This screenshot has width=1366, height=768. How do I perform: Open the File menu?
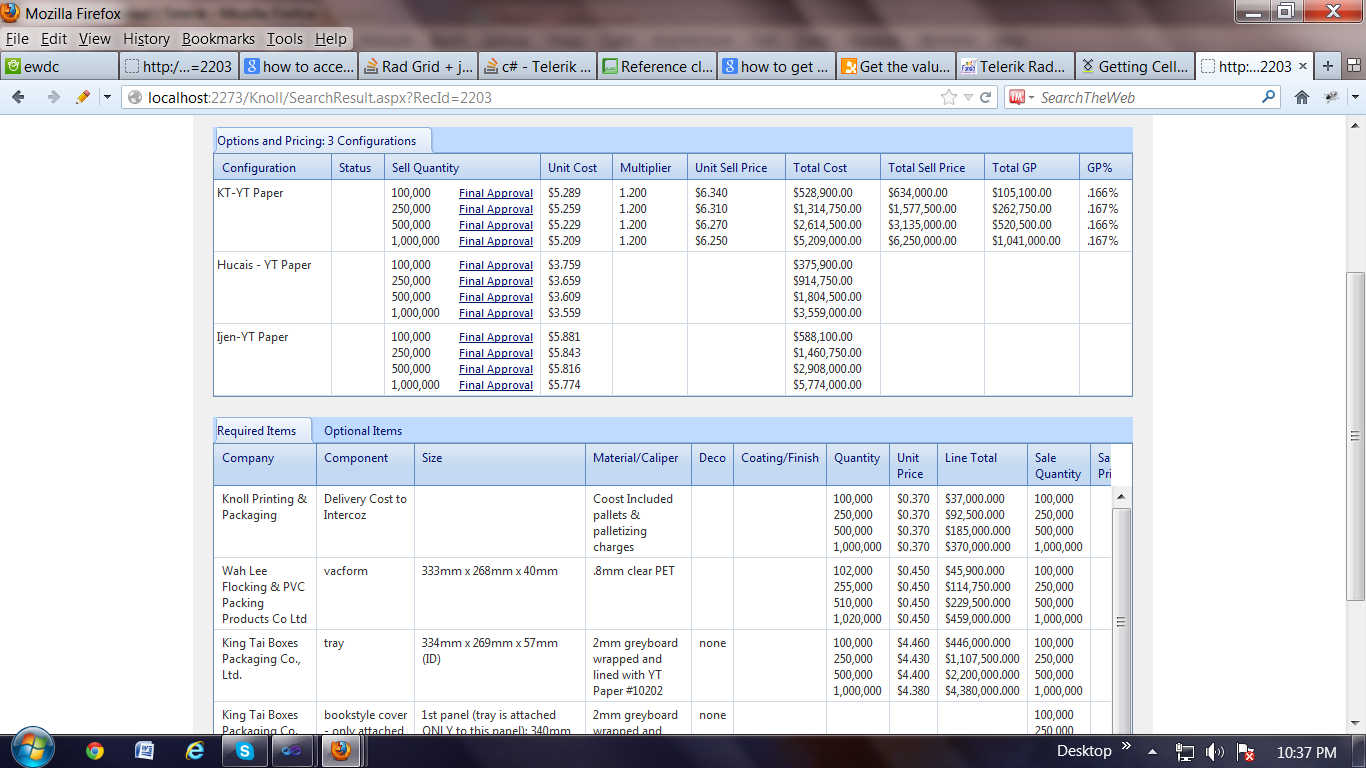pos(17,39)
